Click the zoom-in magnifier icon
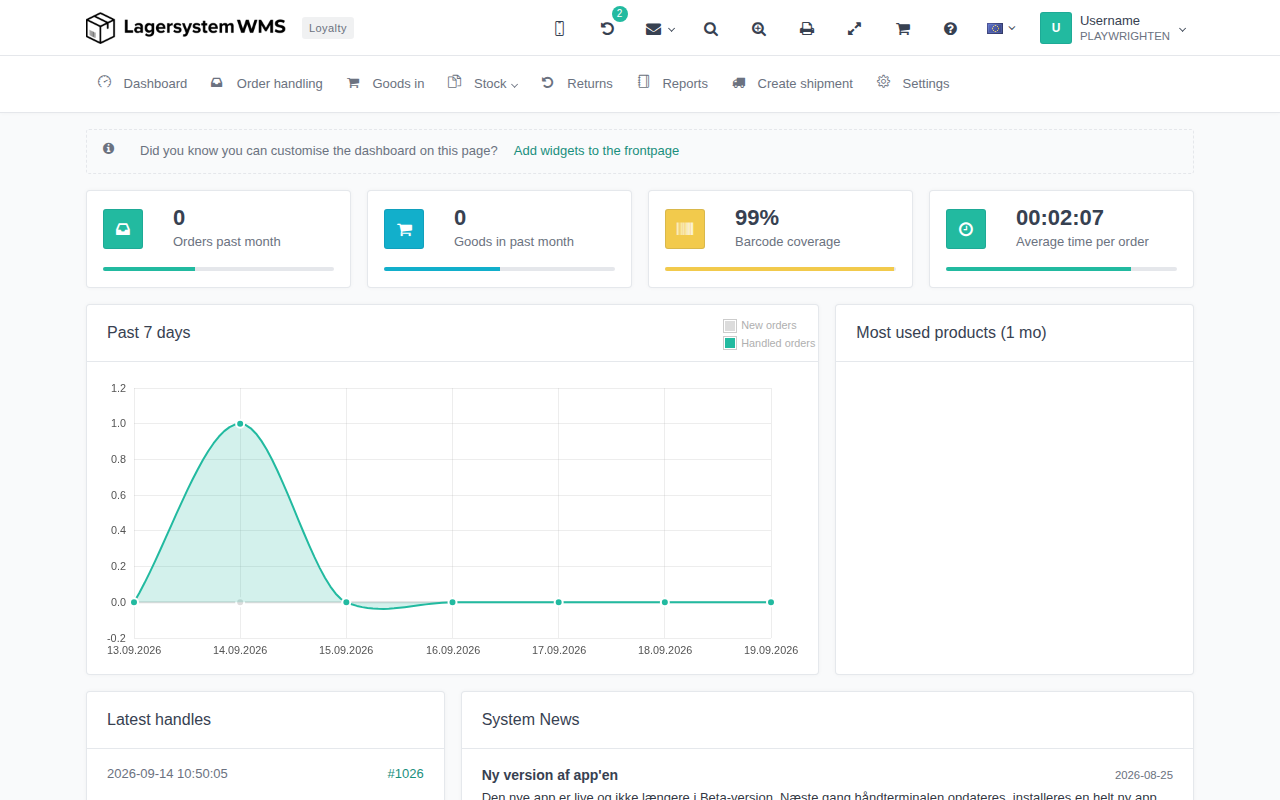This screenshot has height=800, width=1280. (759, 29)
